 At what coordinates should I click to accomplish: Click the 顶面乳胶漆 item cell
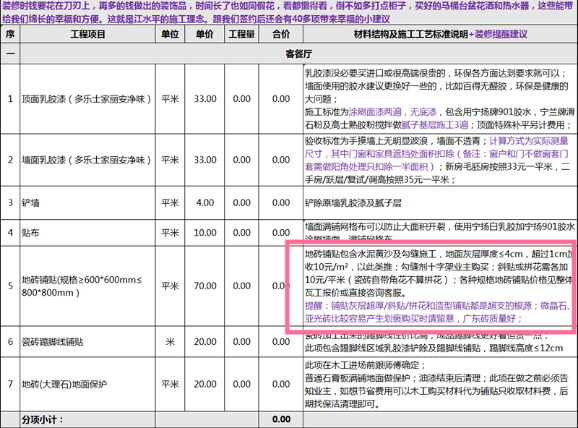(88, 99)
